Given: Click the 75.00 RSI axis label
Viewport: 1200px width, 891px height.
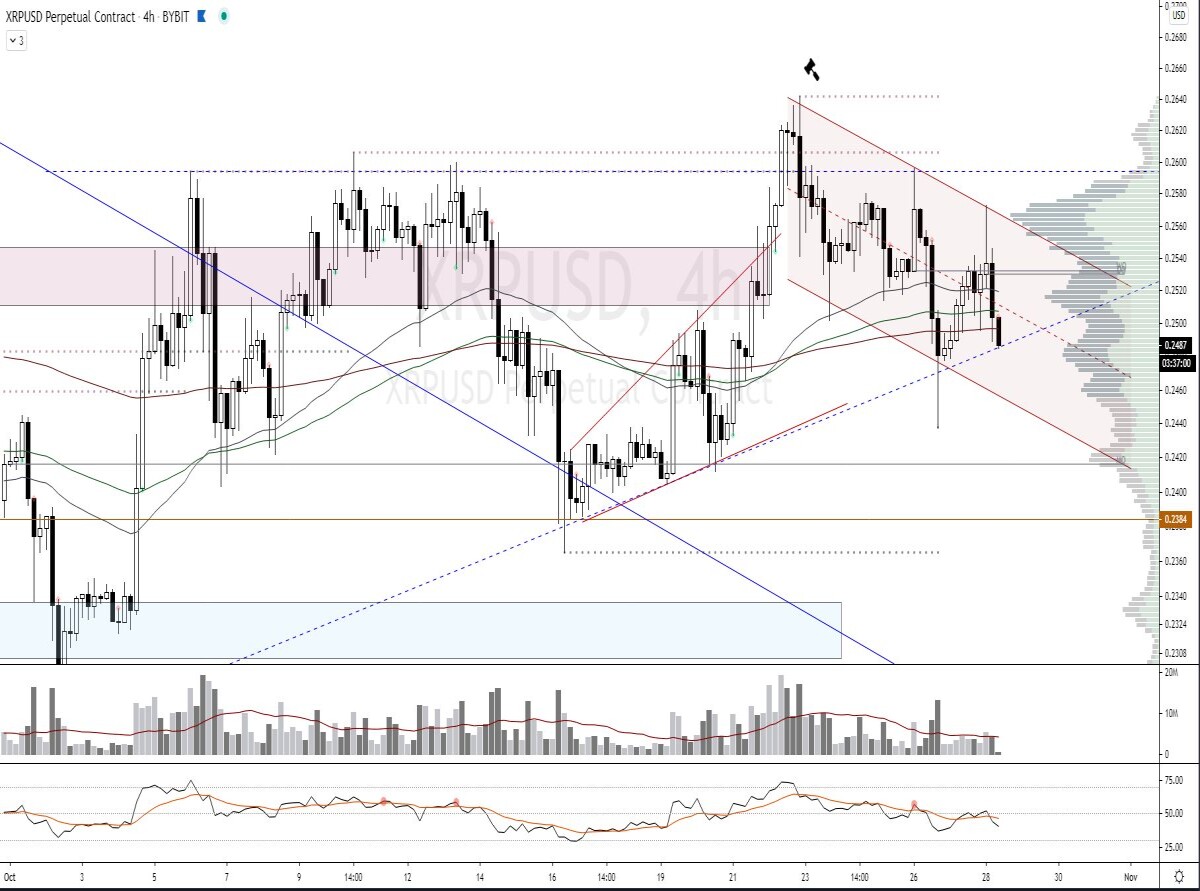Looking at the screenshot, I should point(1173,780).
